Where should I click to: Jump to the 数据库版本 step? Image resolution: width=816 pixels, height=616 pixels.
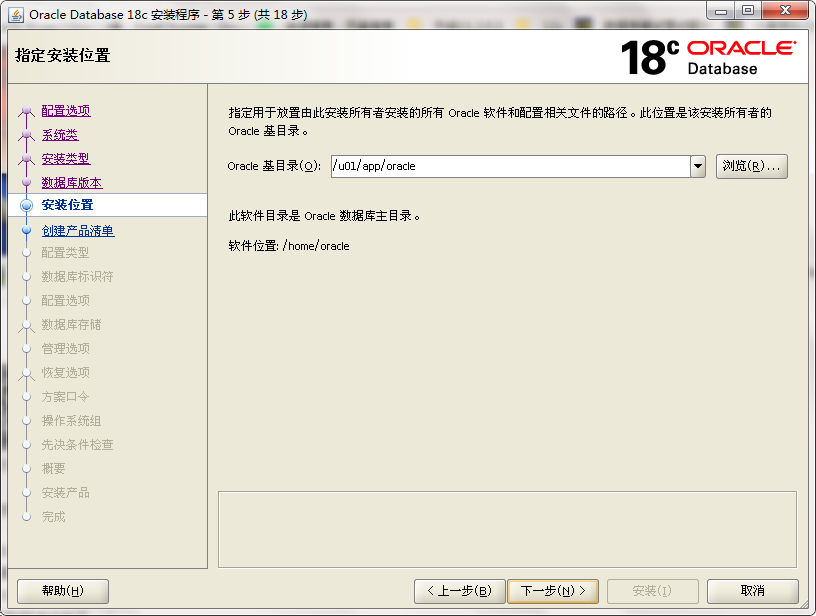pyautogui.click(x=72, y=183)
